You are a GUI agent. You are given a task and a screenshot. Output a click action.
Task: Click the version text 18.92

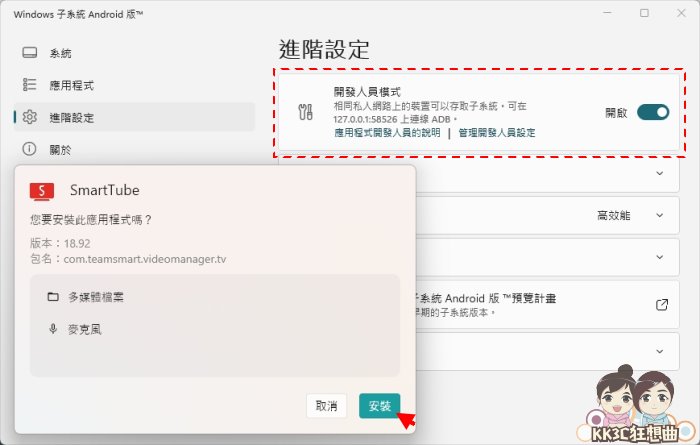click(x=77, y=243)
